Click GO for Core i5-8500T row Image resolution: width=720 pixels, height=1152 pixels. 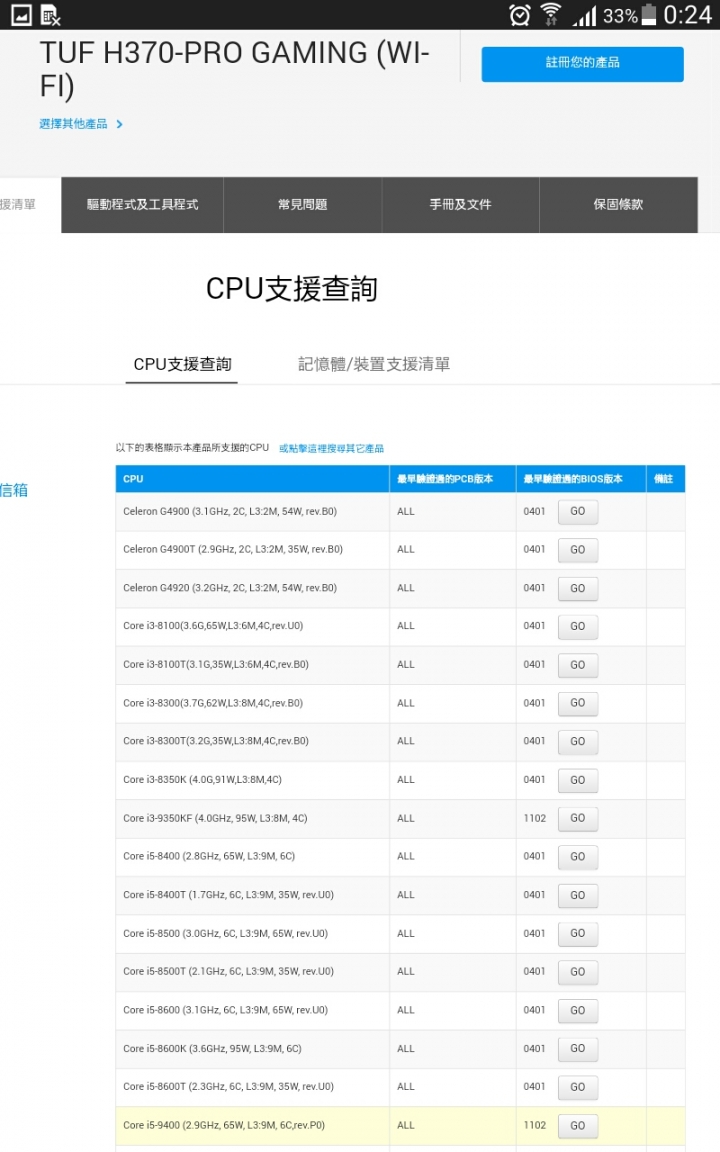point(578,972)
